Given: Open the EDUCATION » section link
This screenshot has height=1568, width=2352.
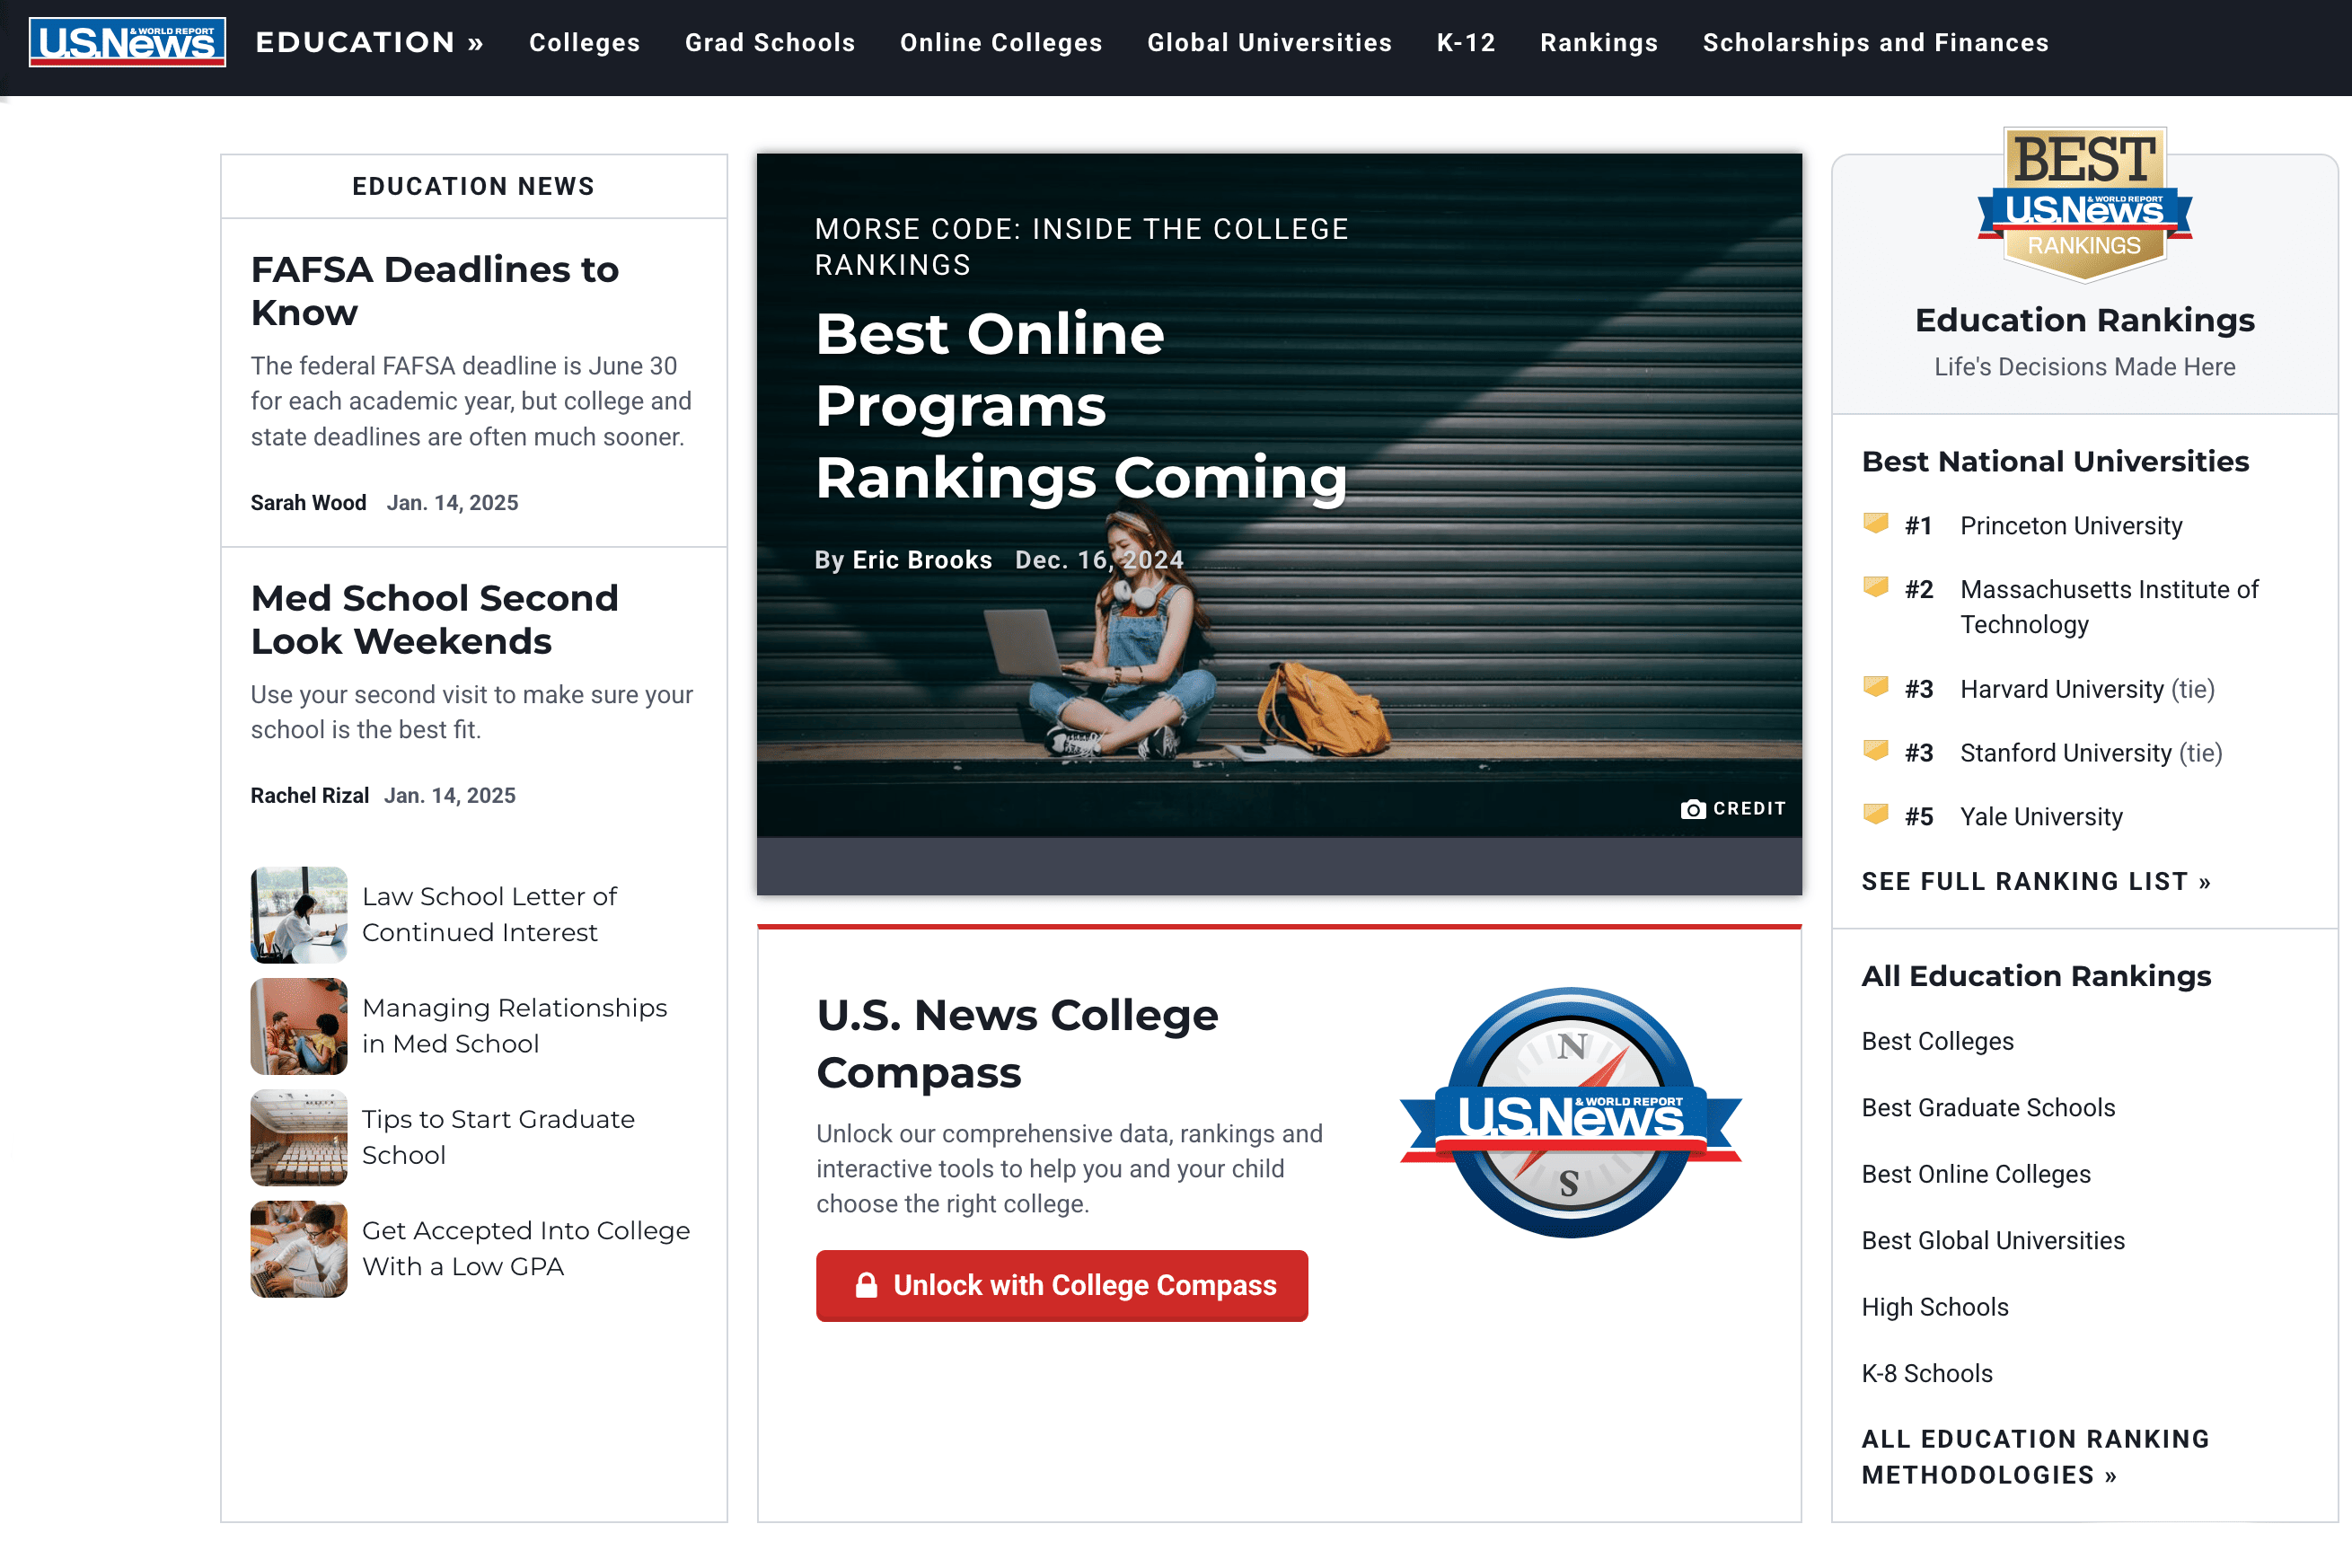Looking at the screenshot, I should tap(369, 42).
